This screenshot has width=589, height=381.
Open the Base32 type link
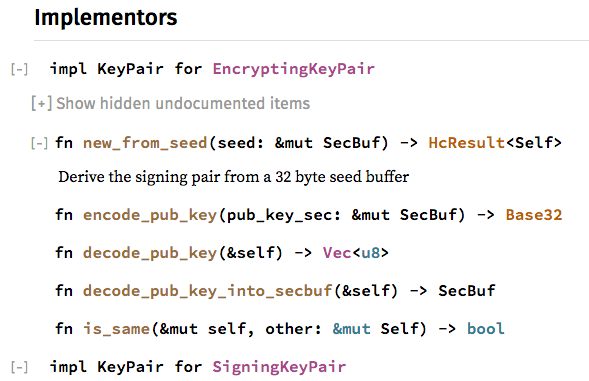tap(534, 215)
